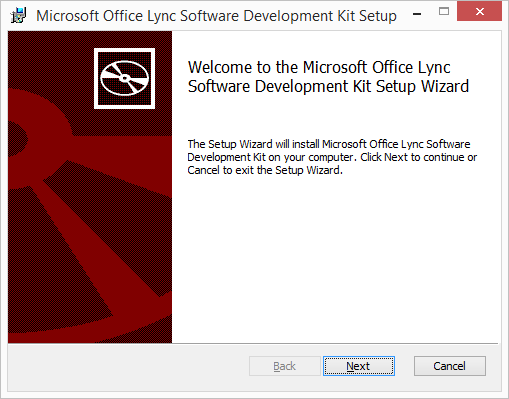Click the empty white area below the description

click(x=335, y=260)
